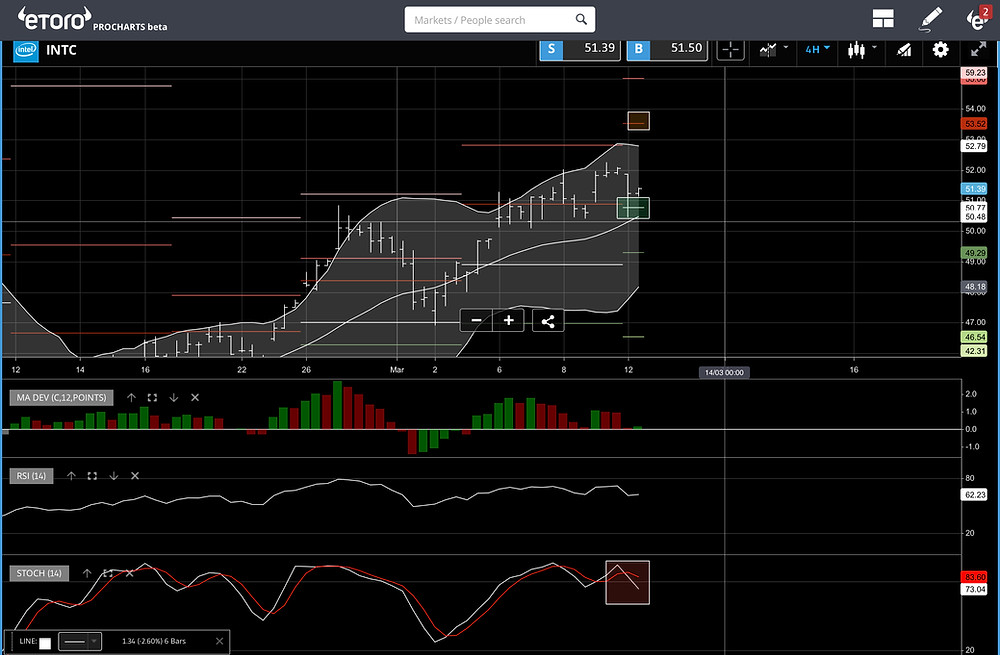
Task: Click the 46.54 green price label
Action: pos(974,337)
